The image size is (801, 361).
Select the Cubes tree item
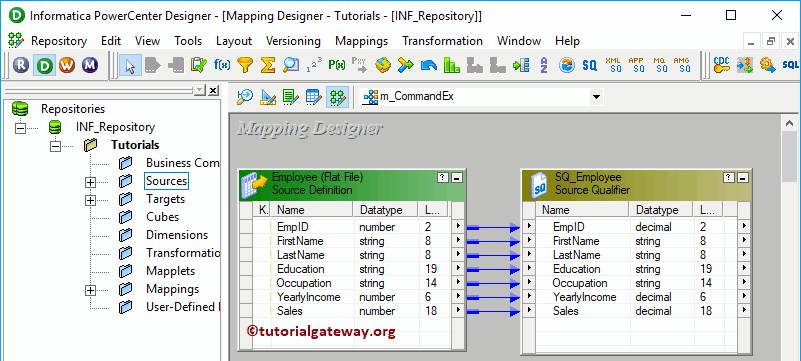[162, 217]
